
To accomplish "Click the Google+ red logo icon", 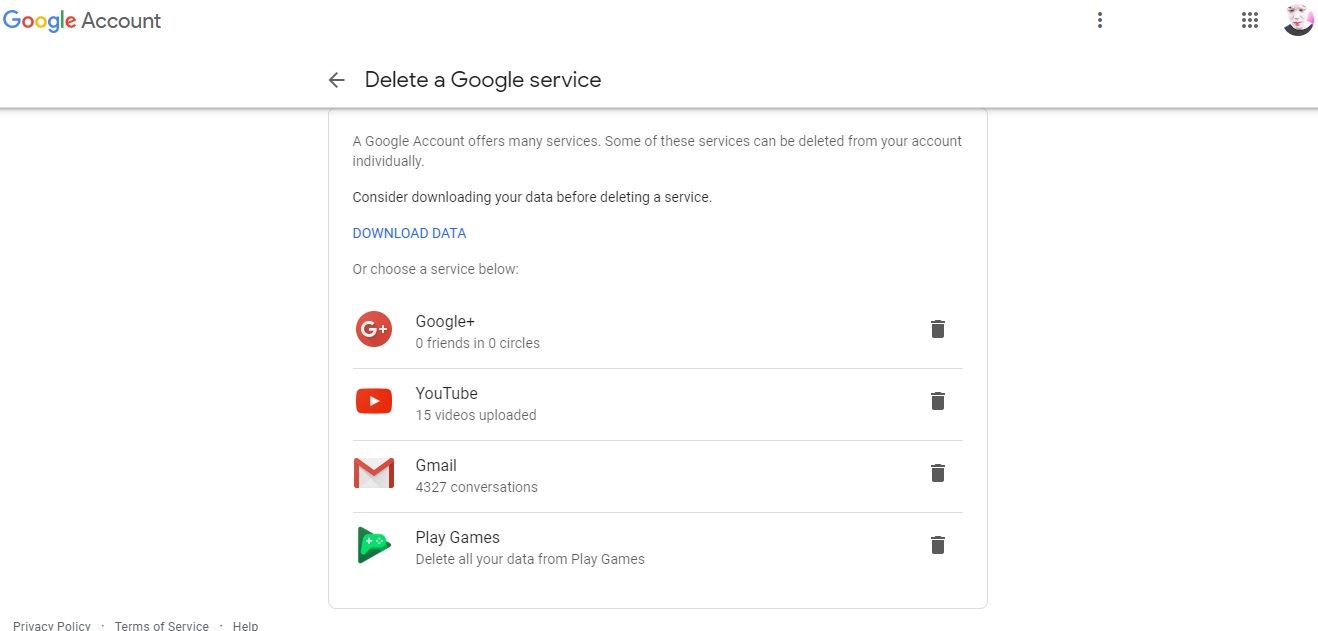I will coord(374,329).
